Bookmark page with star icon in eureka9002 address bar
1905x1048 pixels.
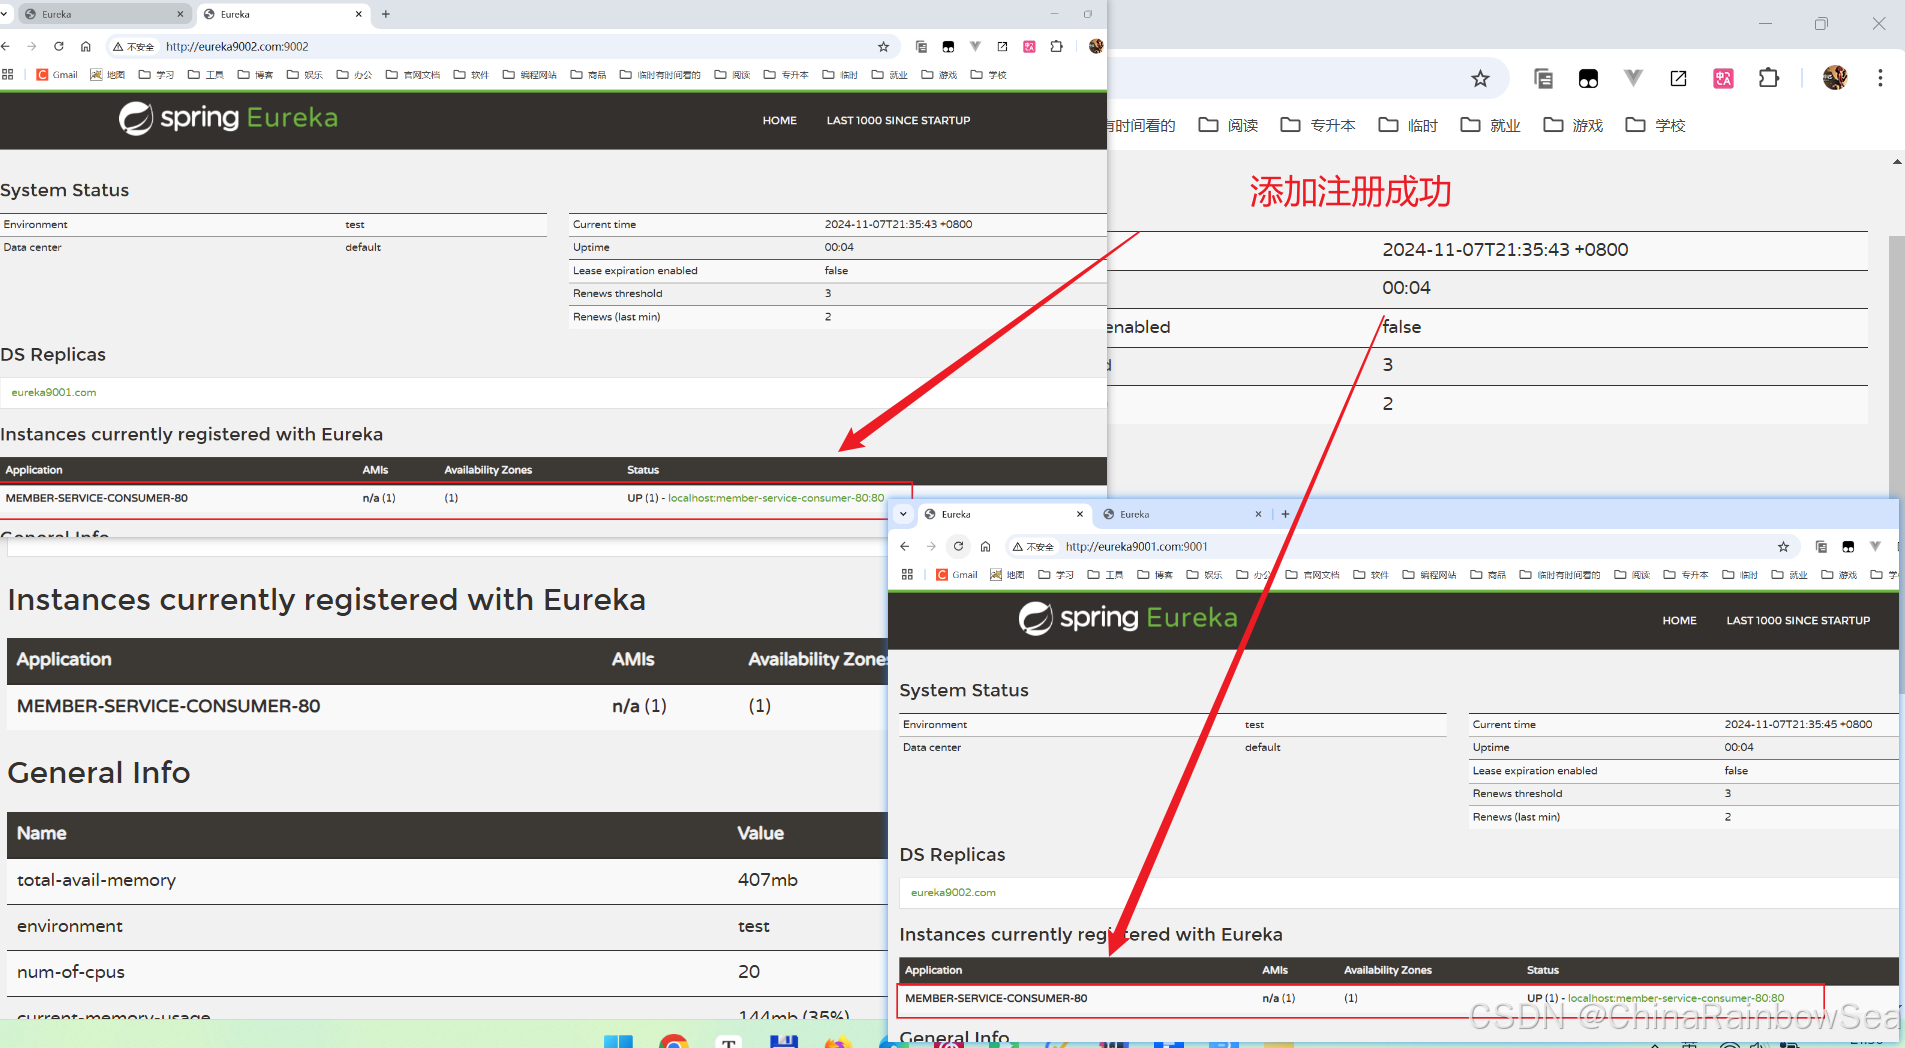coord(883,46)
